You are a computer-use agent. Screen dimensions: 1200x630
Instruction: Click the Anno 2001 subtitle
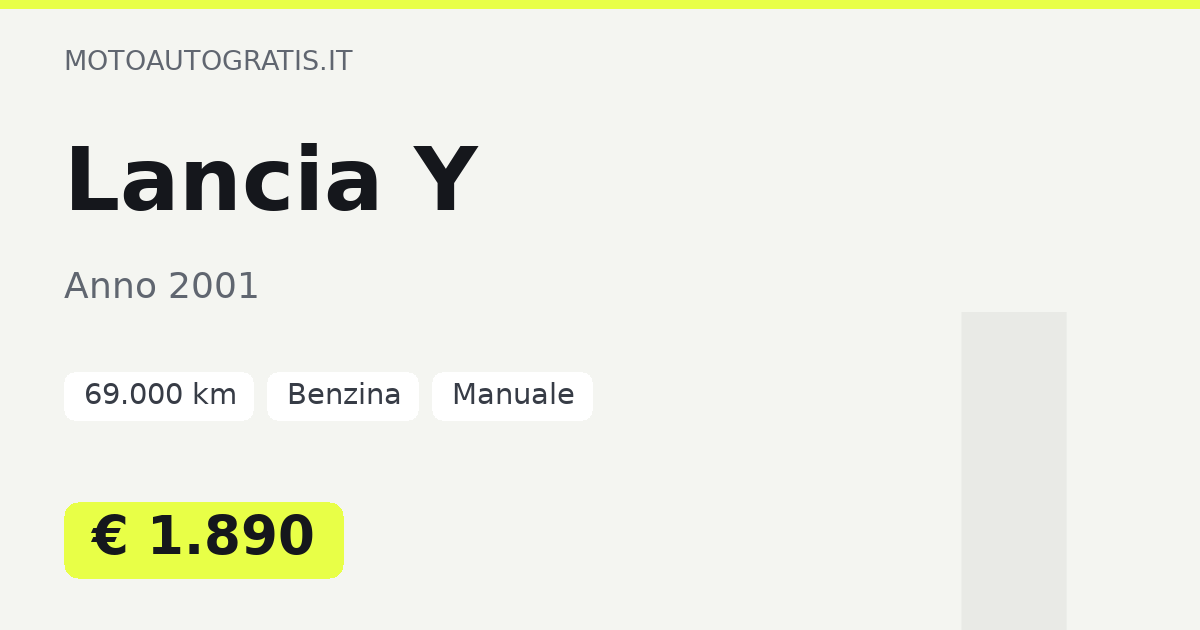tap(161, 287)
